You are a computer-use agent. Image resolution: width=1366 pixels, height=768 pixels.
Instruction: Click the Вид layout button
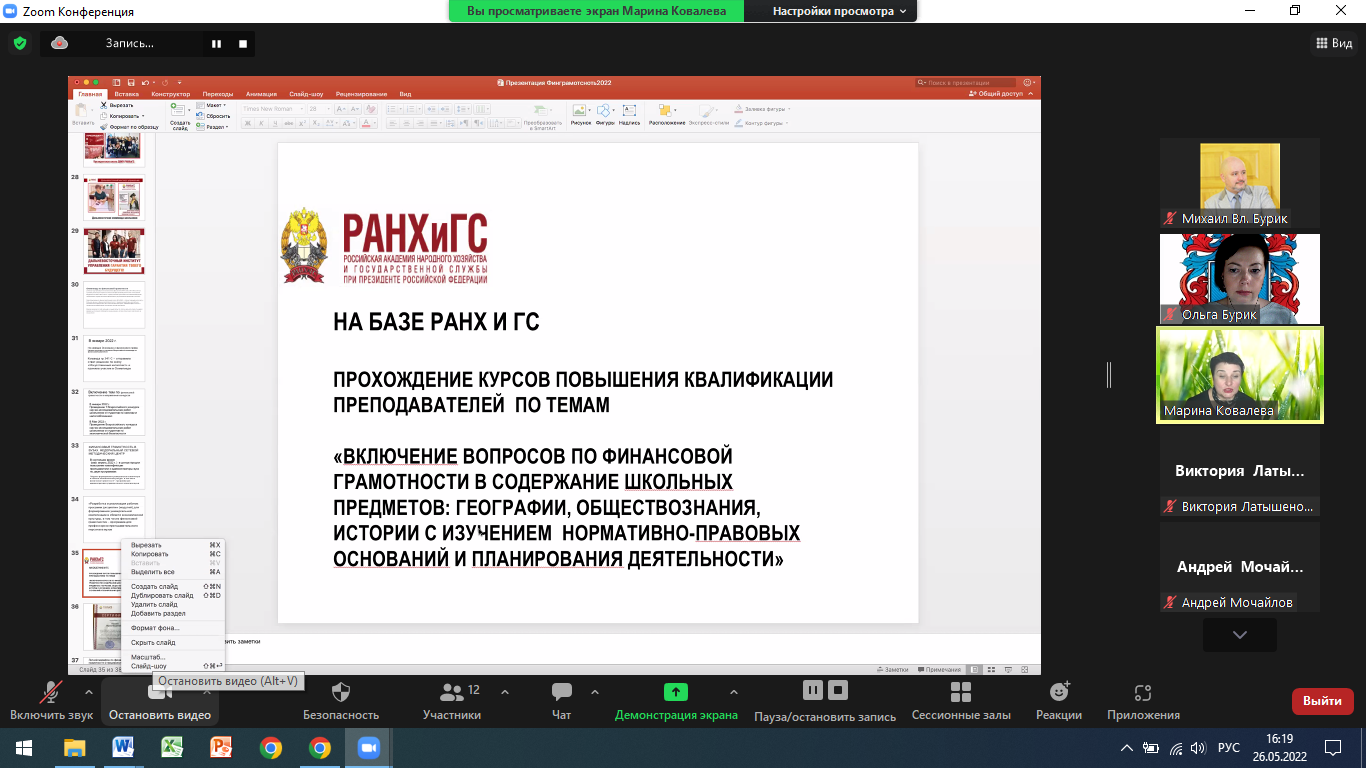tap(1333, 43)
